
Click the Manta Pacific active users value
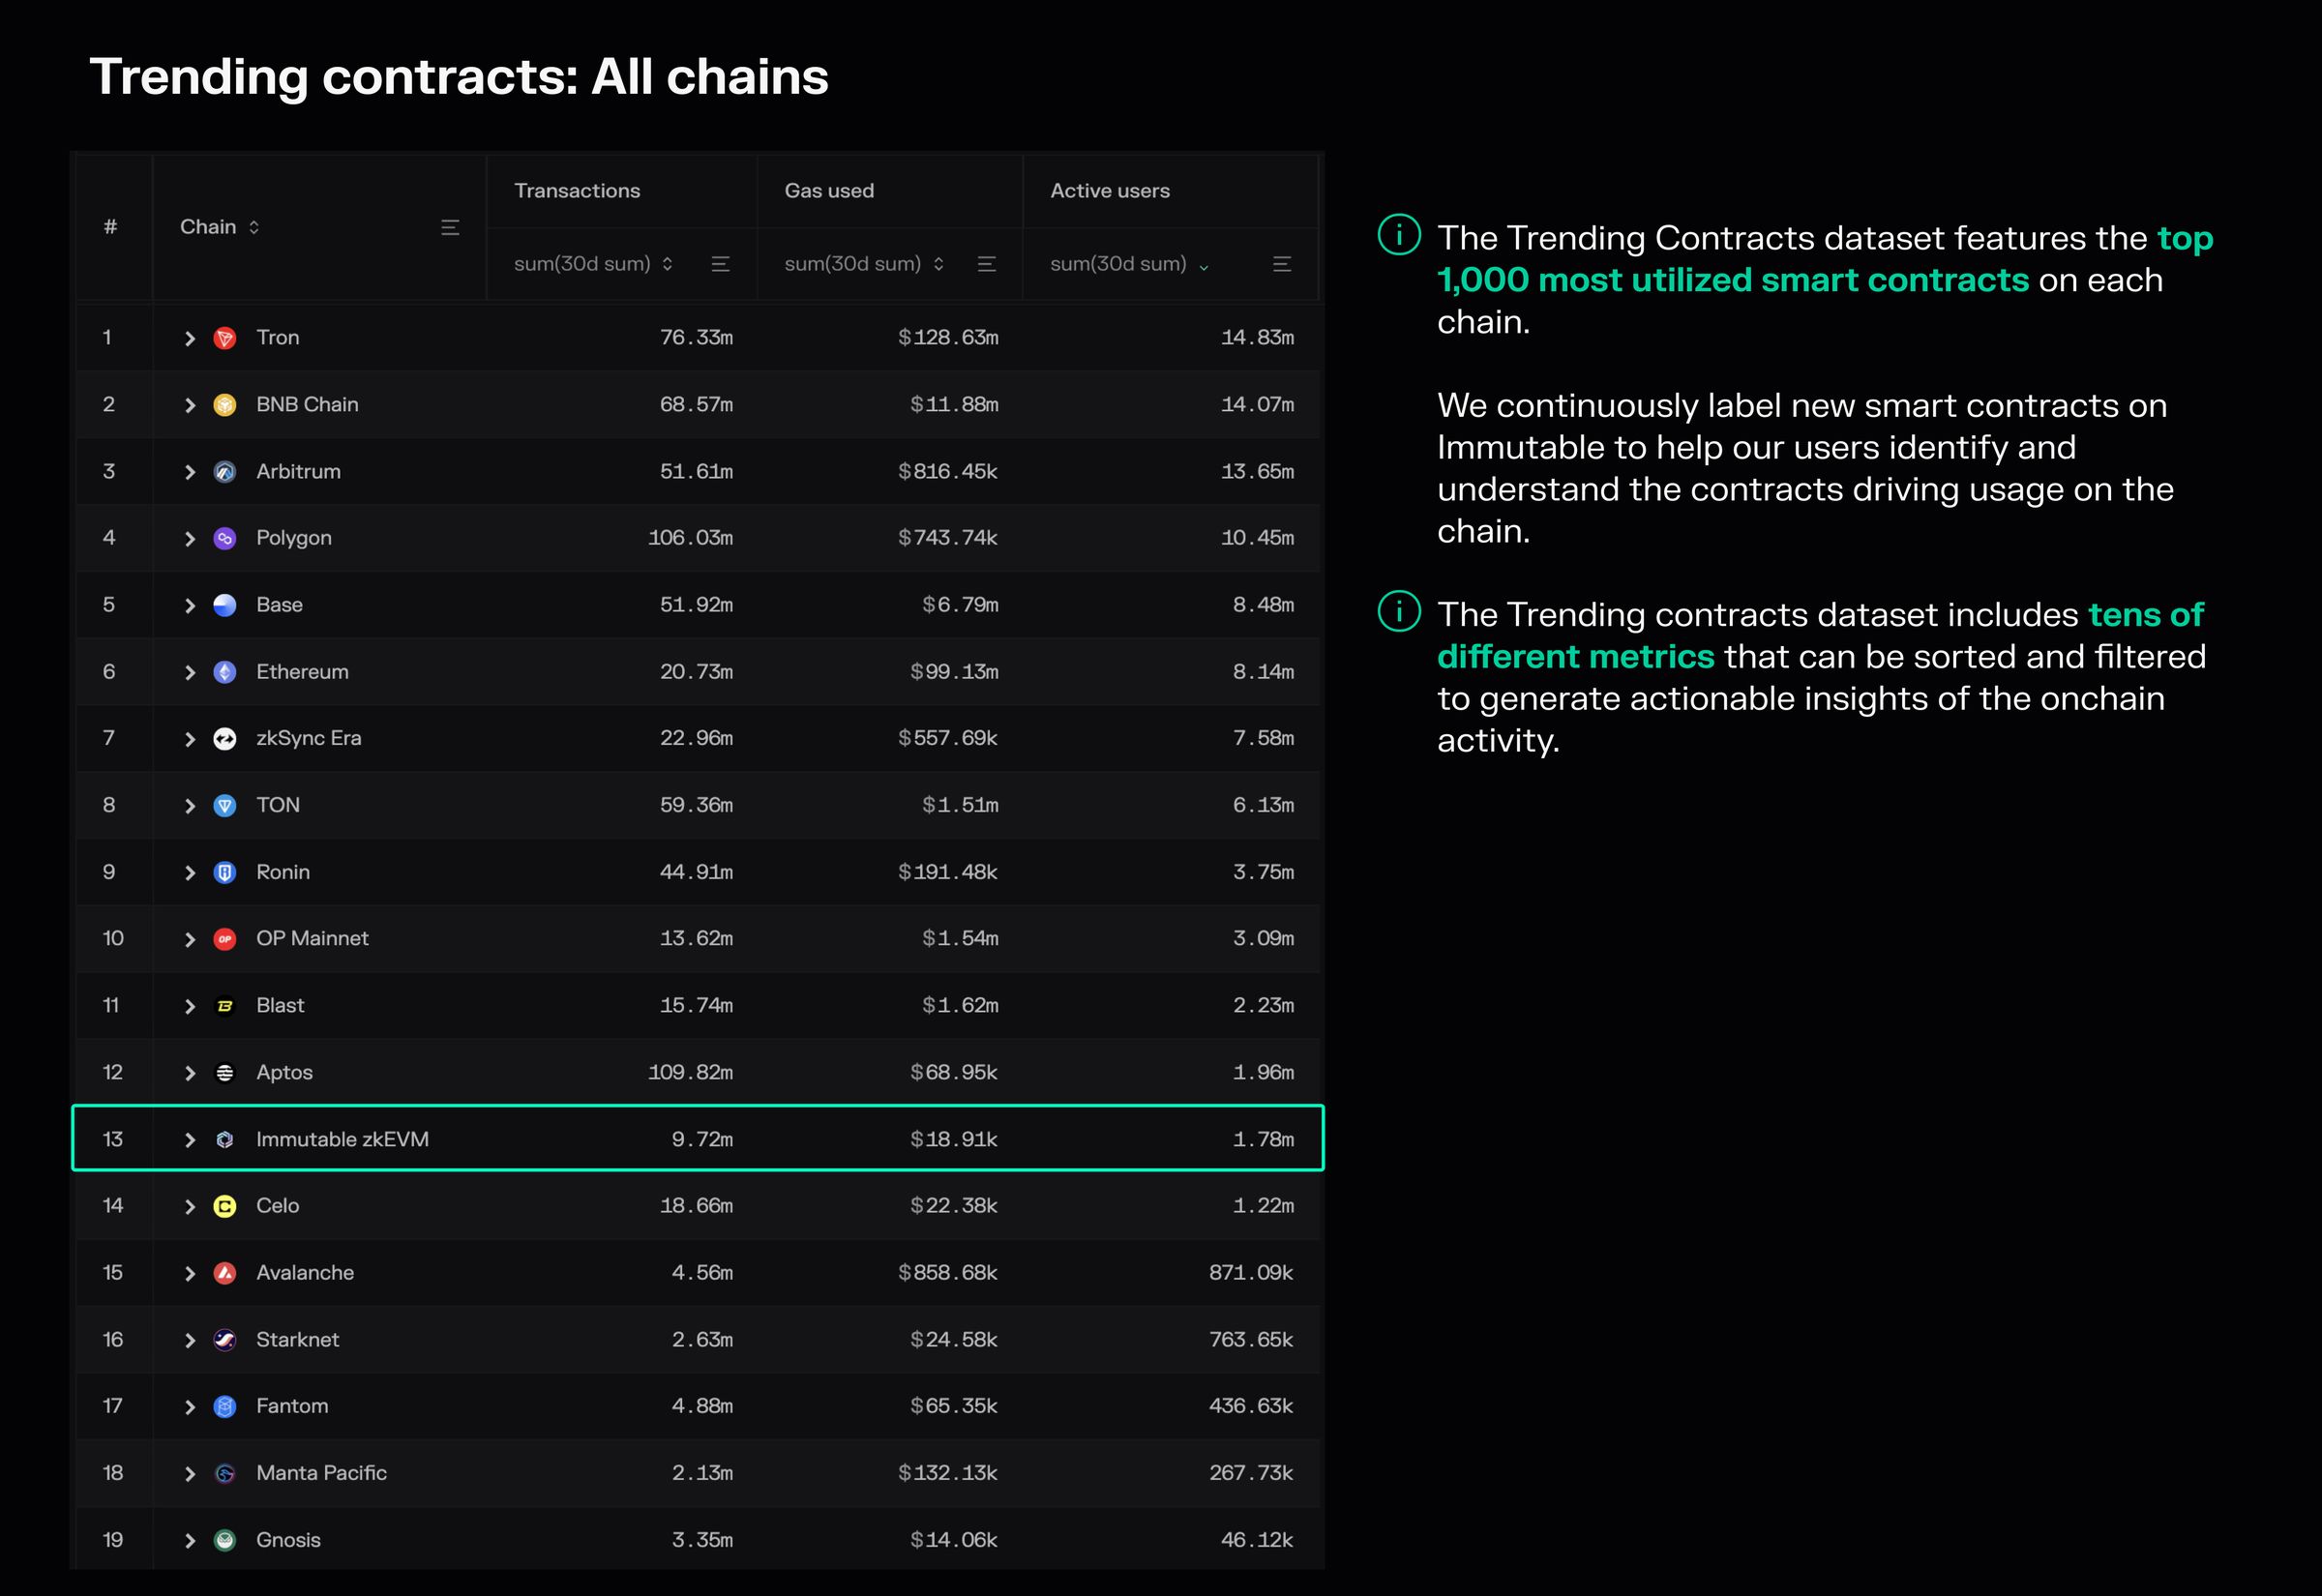point(1250,1473)
